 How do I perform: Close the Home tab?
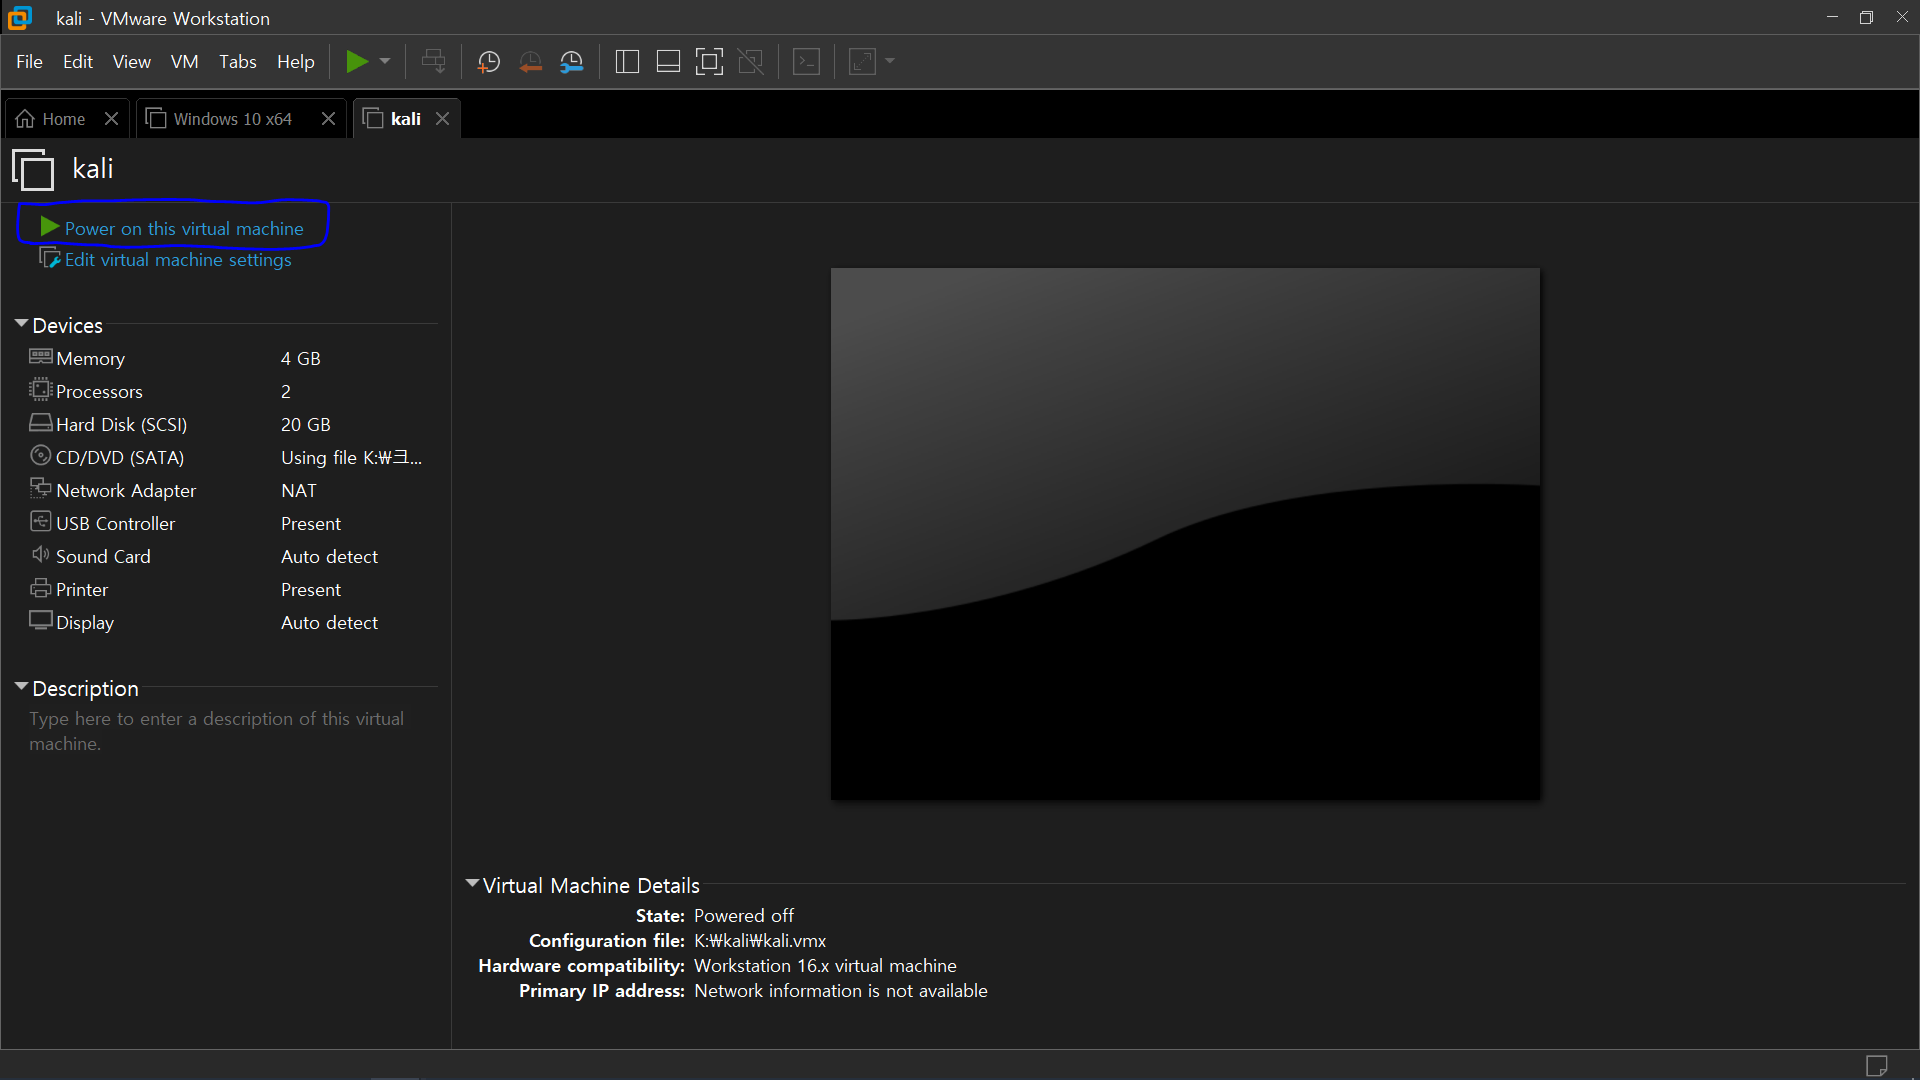click(112, 119)
